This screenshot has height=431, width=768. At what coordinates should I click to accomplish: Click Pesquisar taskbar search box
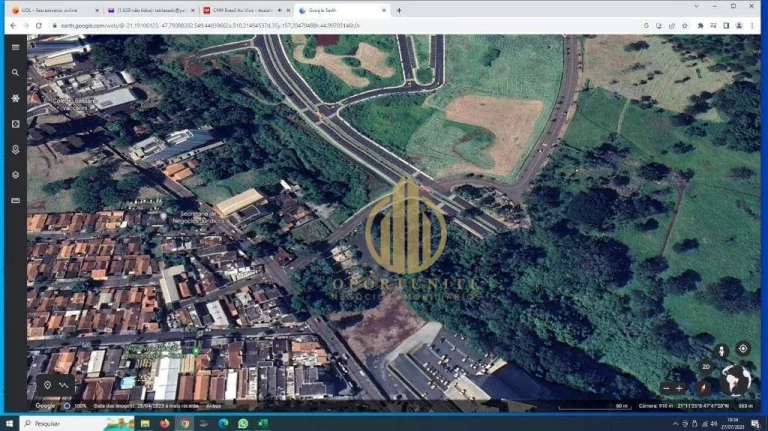click(77, 423)
